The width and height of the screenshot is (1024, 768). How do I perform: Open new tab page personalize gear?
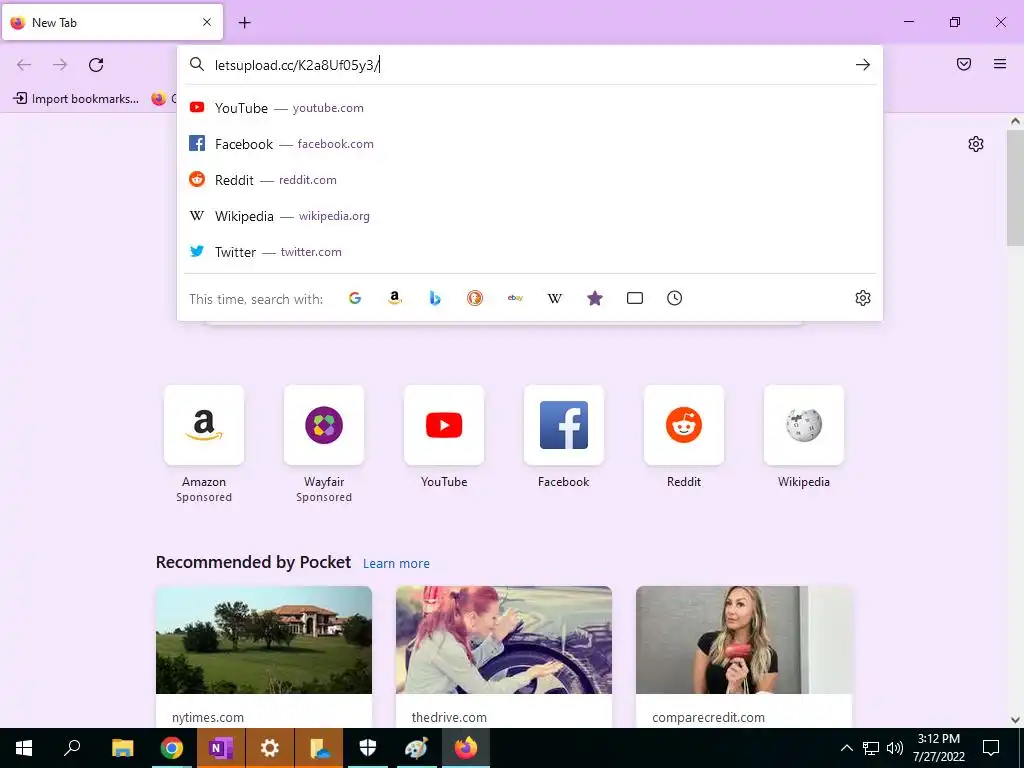pyautogui.click(x=976, y=144)
